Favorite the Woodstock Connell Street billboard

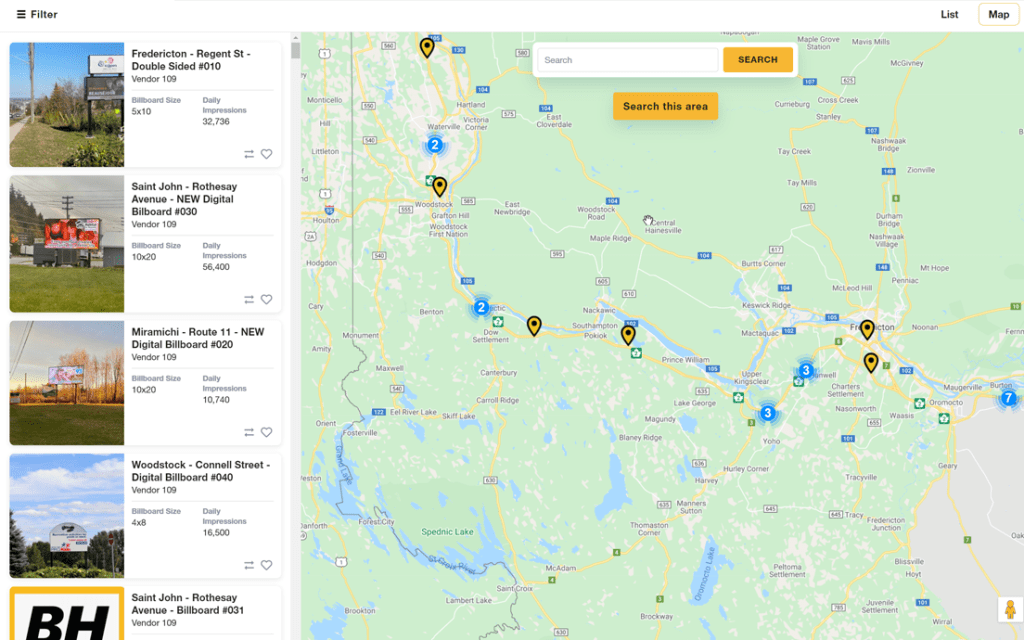coord(266,565)
